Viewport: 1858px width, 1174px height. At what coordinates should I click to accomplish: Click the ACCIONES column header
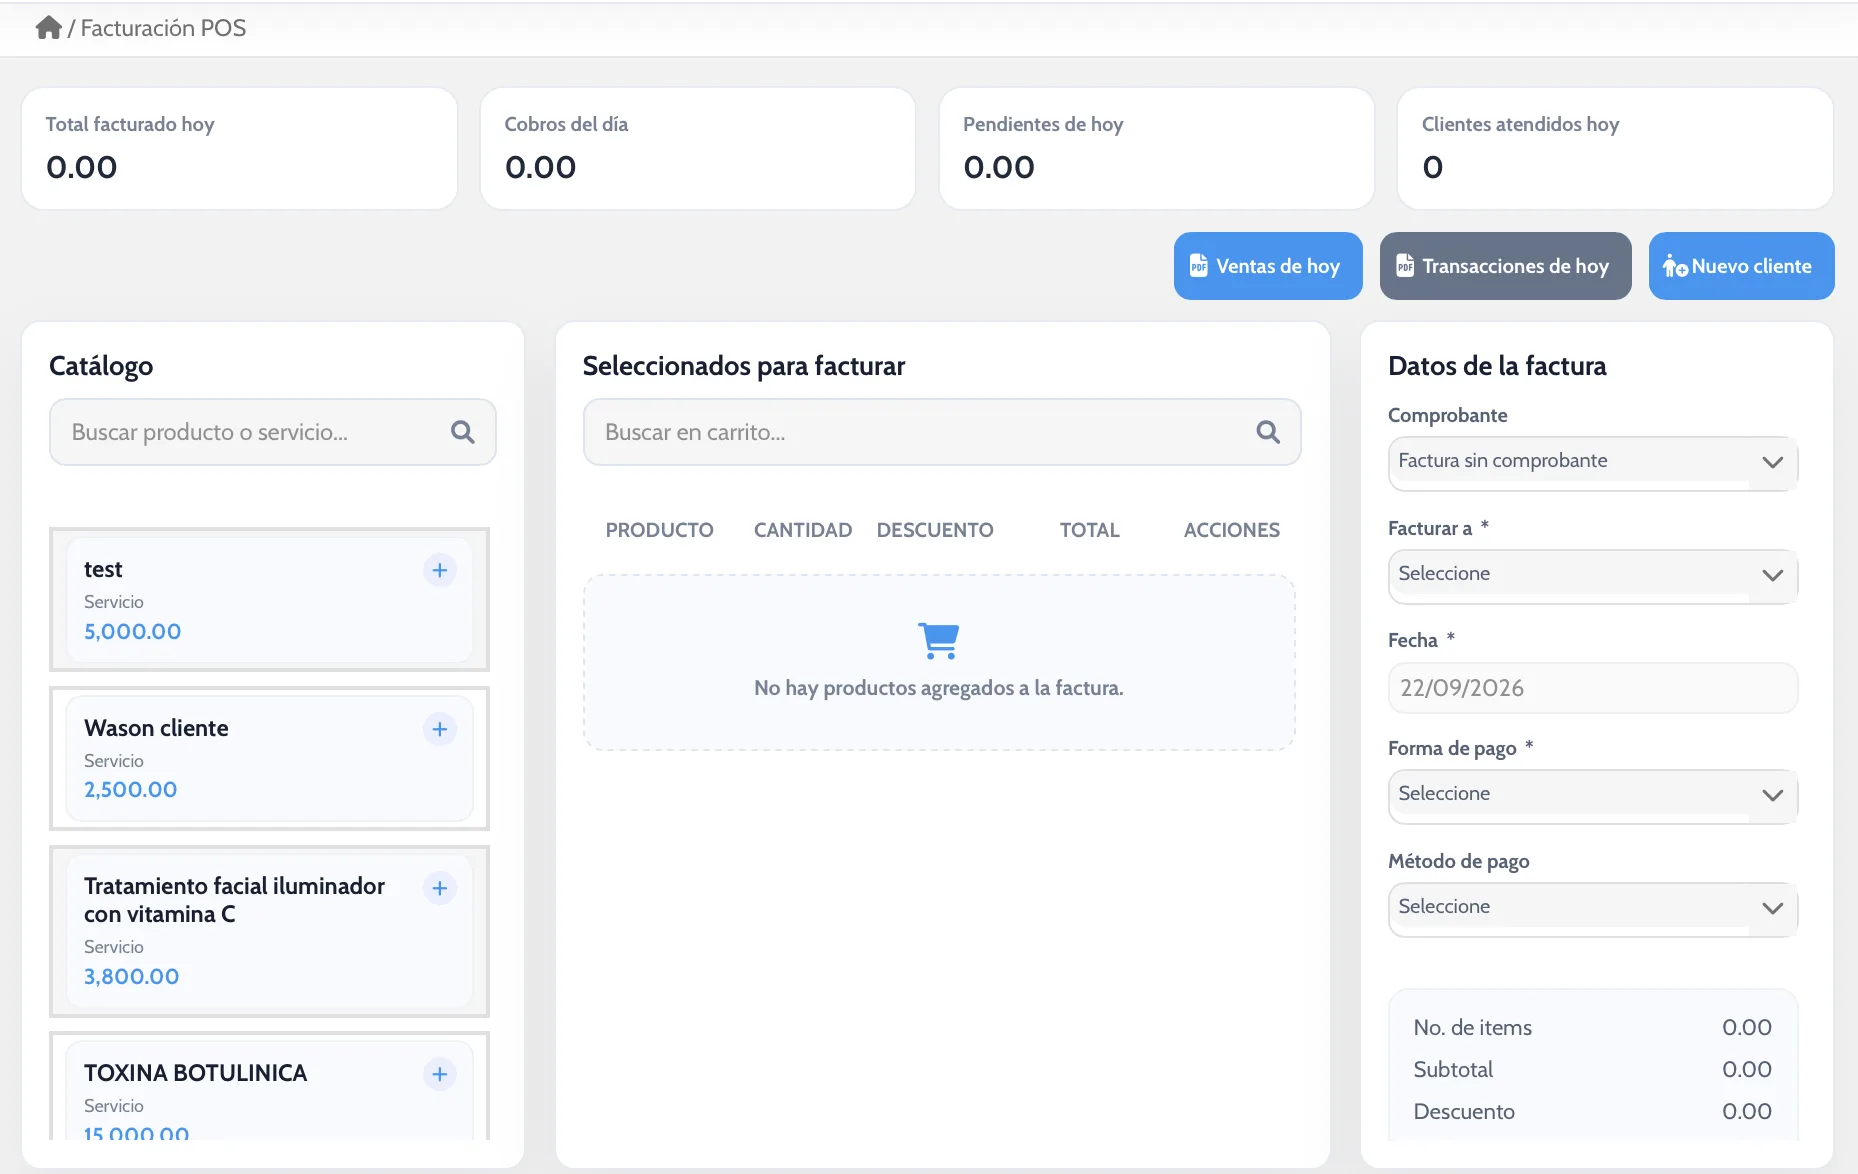point(1232,530)
